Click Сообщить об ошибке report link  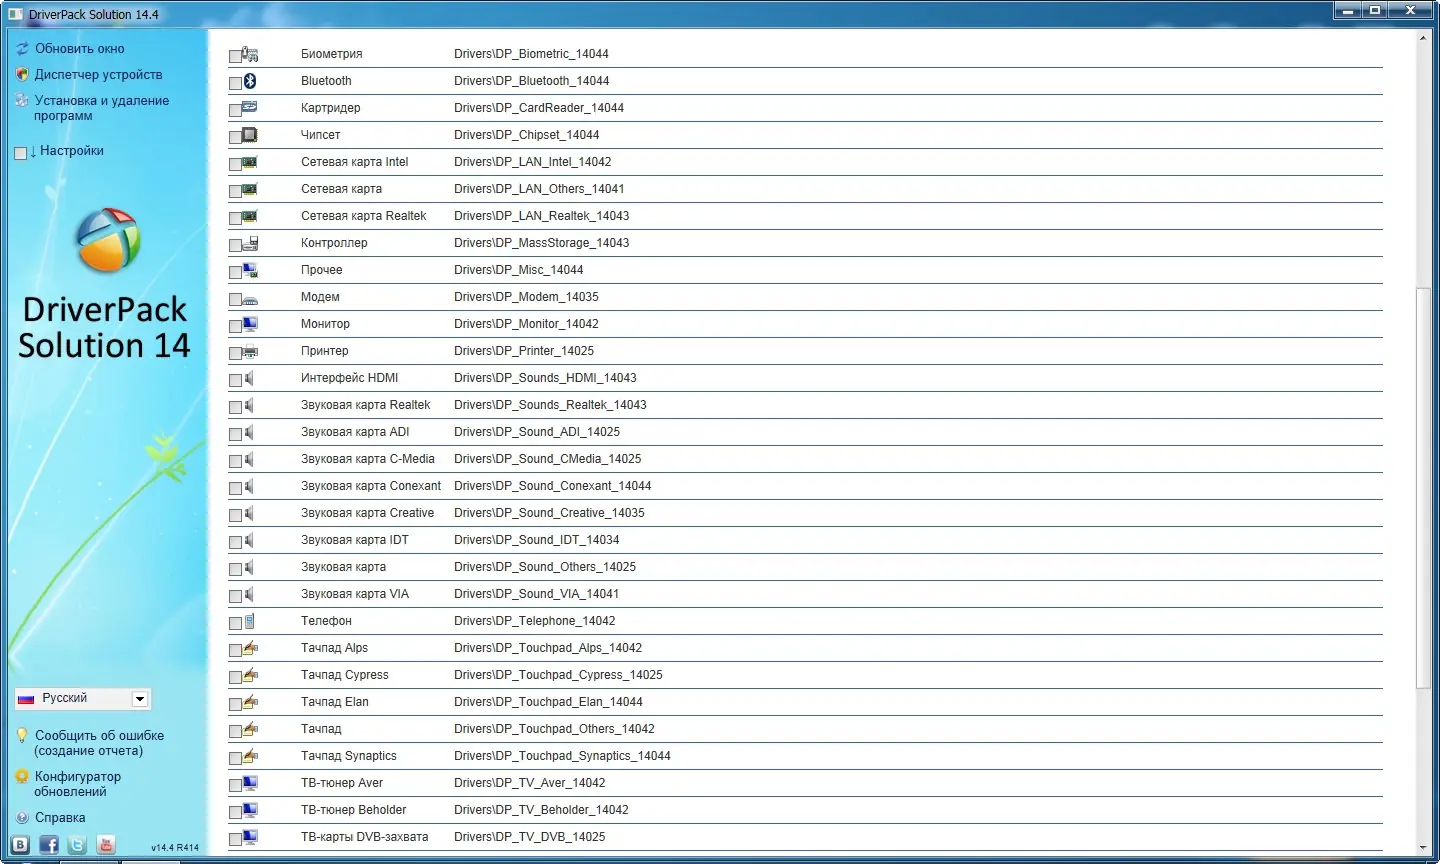pos(99,743)
